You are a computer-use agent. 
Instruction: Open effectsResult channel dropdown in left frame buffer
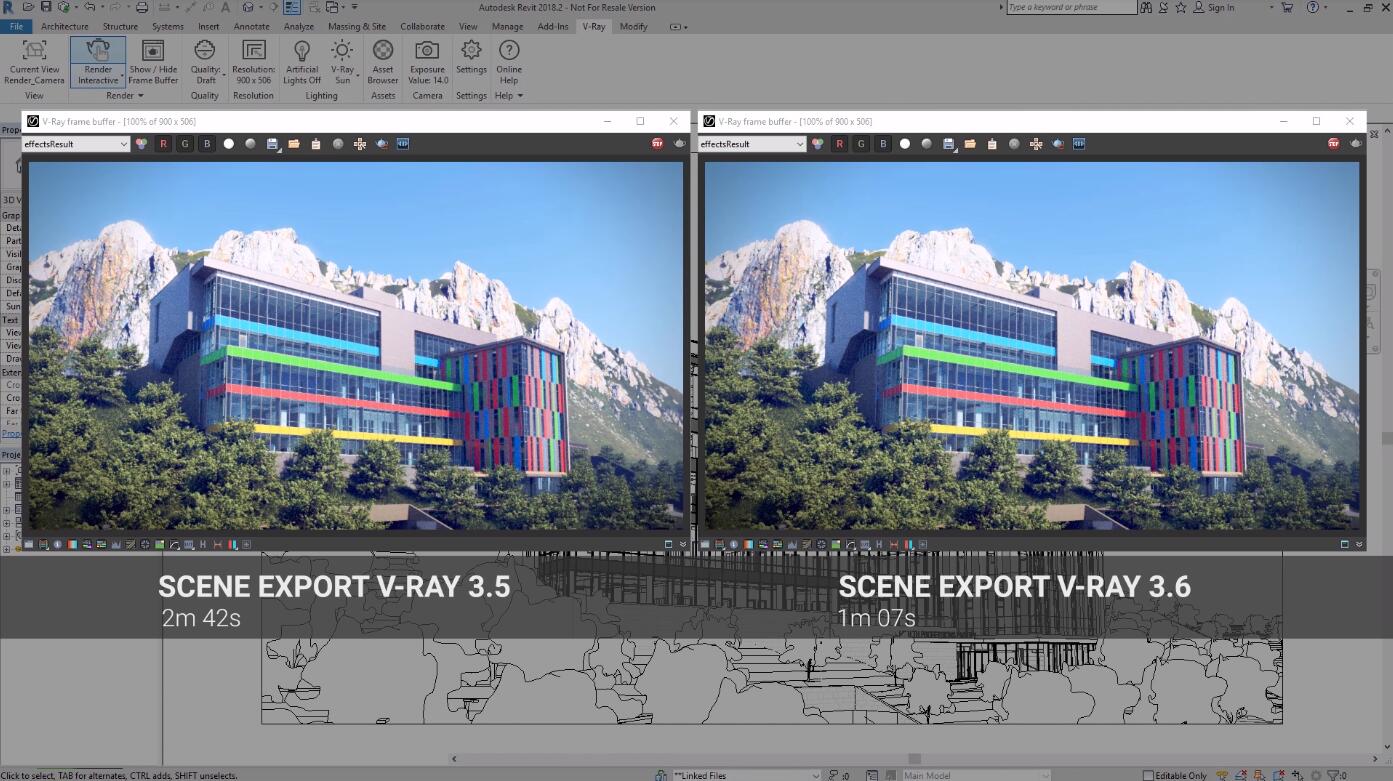tap(76, 144)
